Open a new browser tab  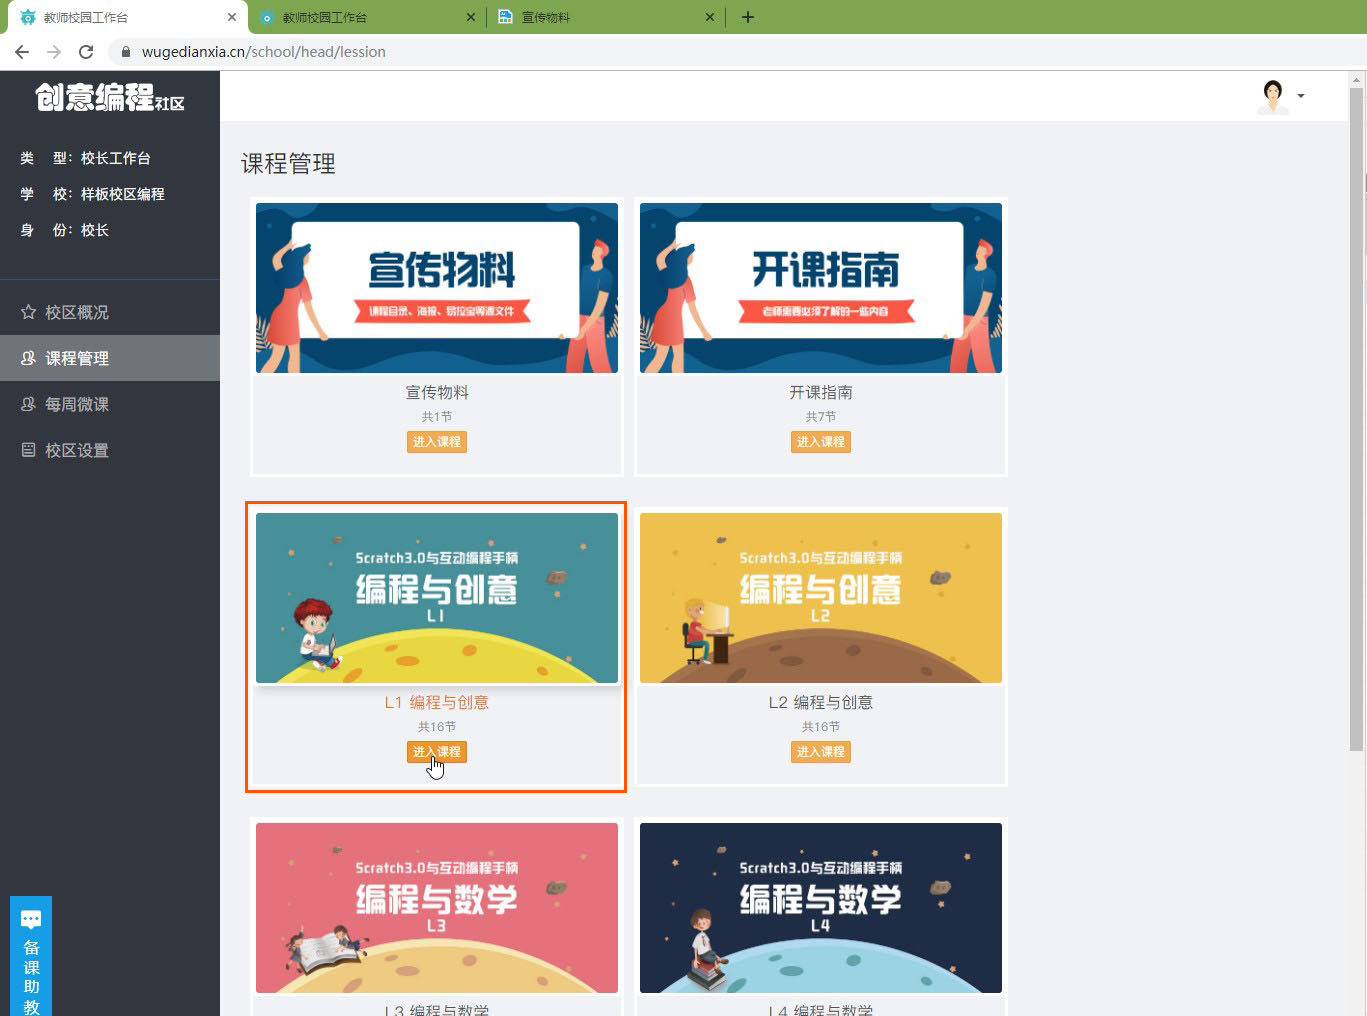[x=747, y=17]
